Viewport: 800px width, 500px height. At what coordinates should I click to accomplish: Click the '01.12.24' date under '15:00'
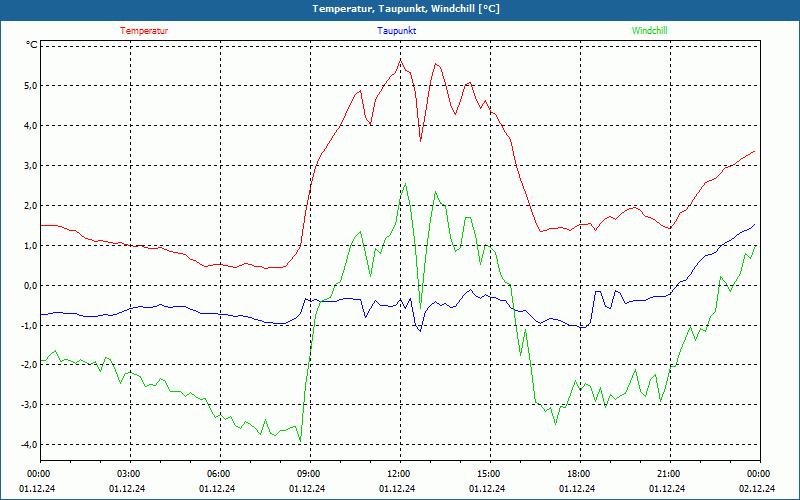pyautogui.click(x=487, y=488)
